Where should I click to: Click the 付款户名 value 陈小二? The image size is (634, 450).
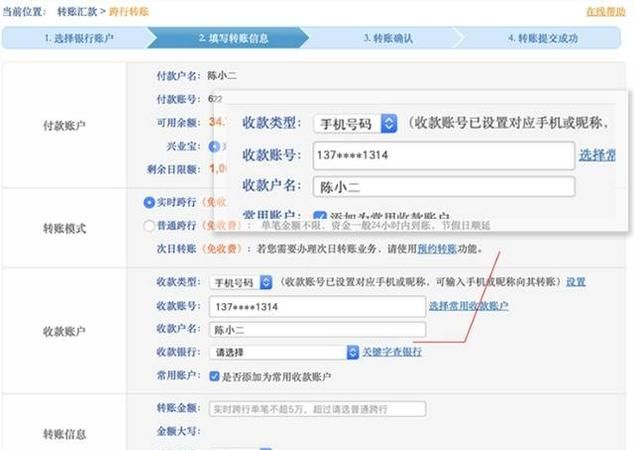(222, 76)
